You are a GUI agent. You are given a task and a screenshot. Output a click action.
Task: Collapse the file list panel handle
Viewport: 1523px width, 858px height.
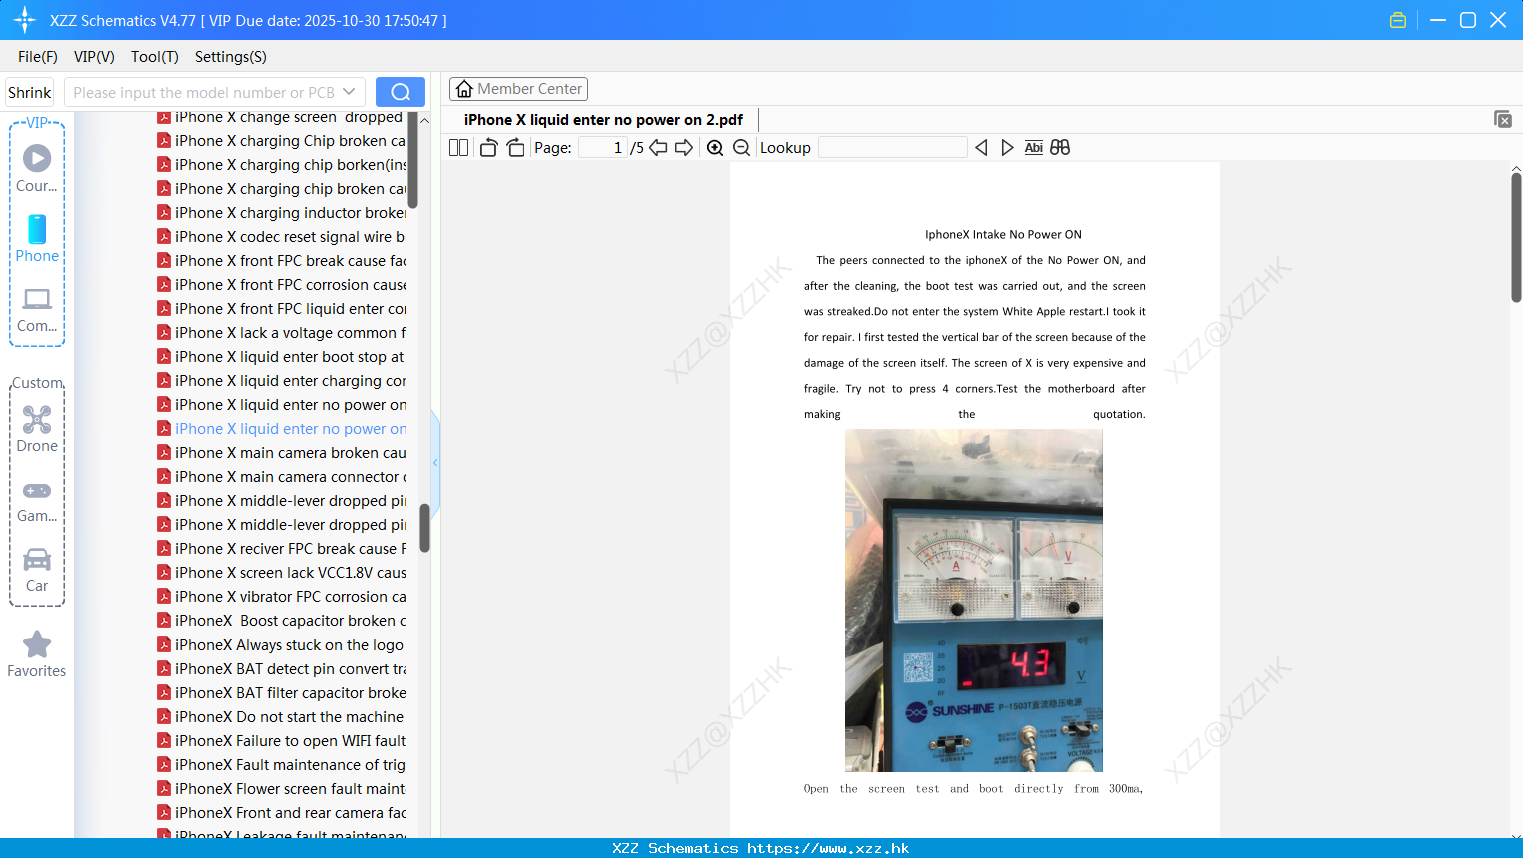pyautogui.click(x=435, y=463)
